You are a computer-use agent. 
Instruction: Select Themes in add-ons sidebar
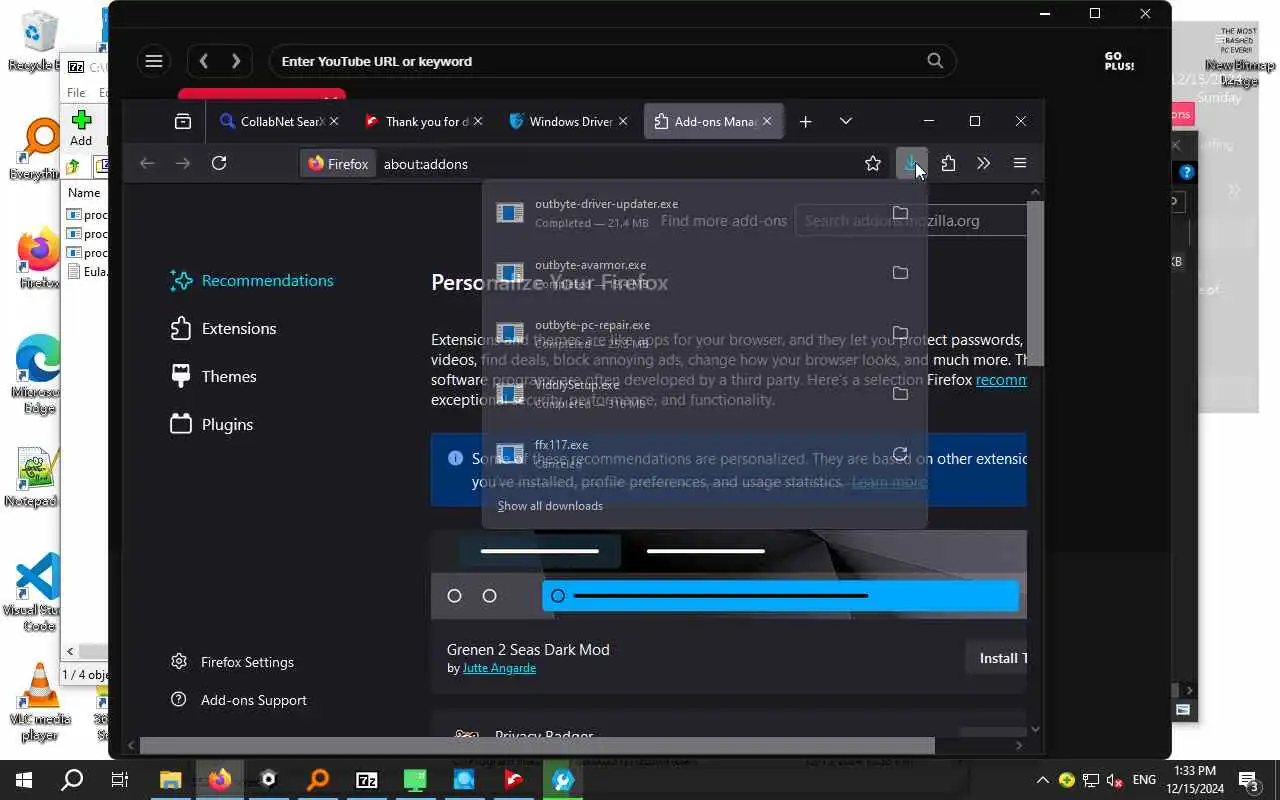(213, 376)
